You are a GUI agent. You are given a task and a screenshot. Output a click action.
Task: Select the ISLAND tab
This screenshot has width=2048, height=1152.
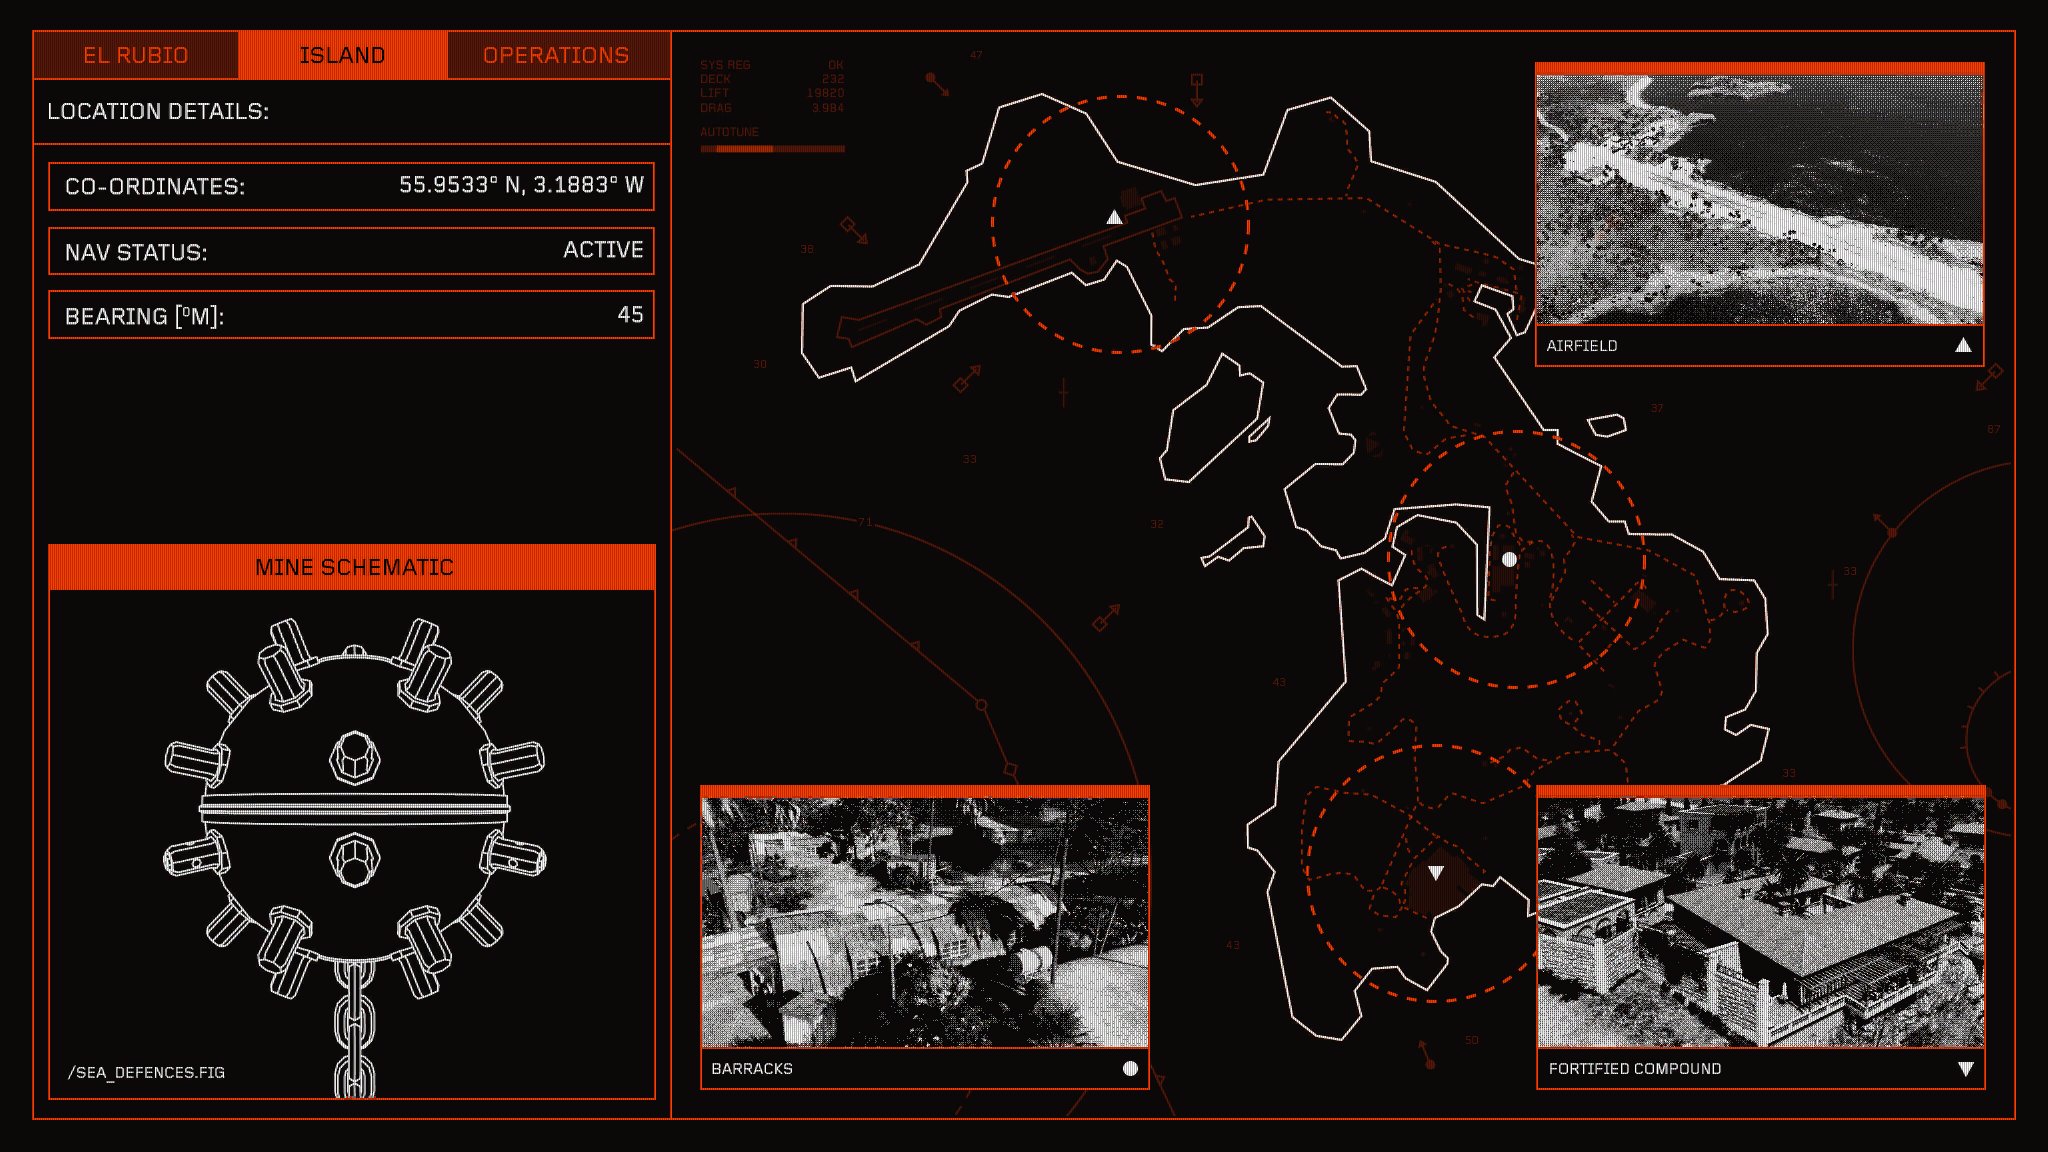pos(342,55)
